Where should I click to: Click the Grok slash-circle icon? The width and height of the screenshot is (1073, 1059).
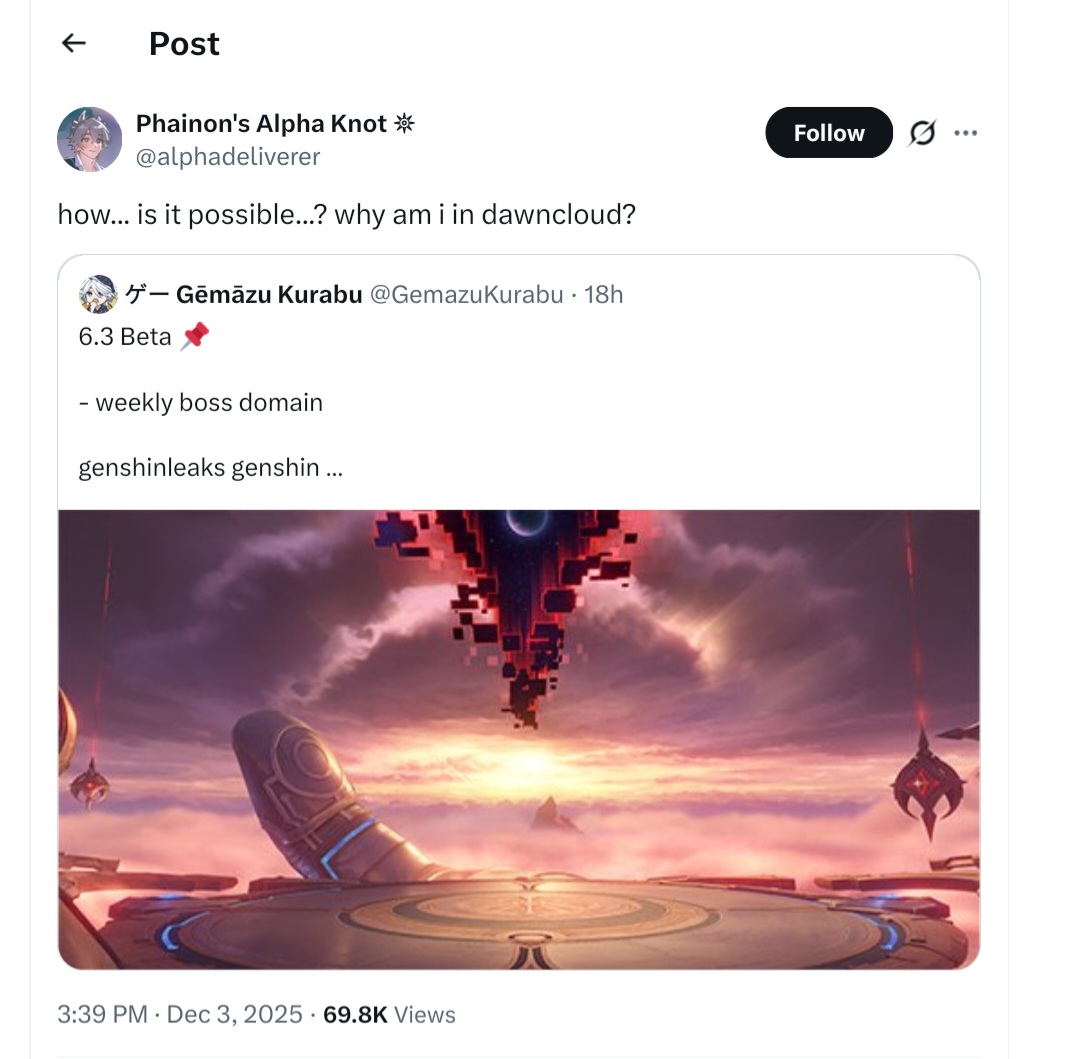(922, 133)
